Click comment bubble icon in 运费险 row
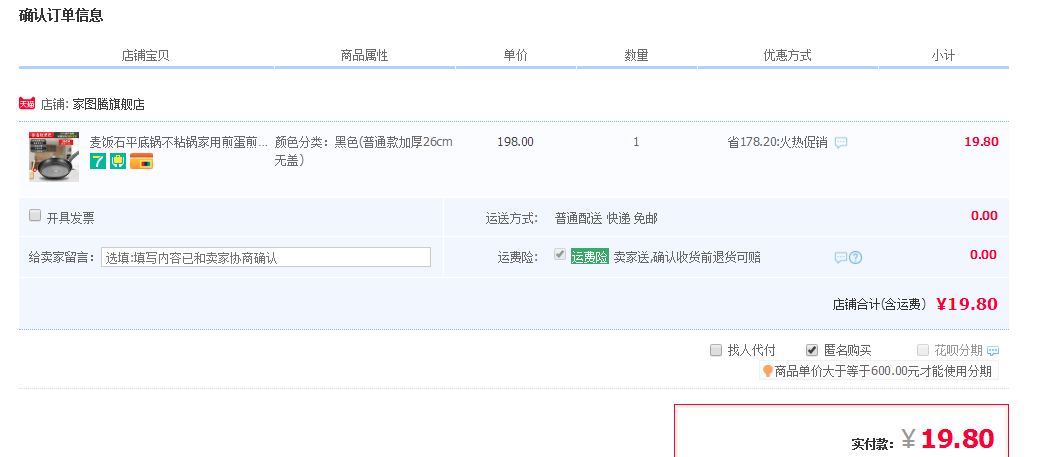Screen dimensions: 1037x457 (x=841, y=258)
